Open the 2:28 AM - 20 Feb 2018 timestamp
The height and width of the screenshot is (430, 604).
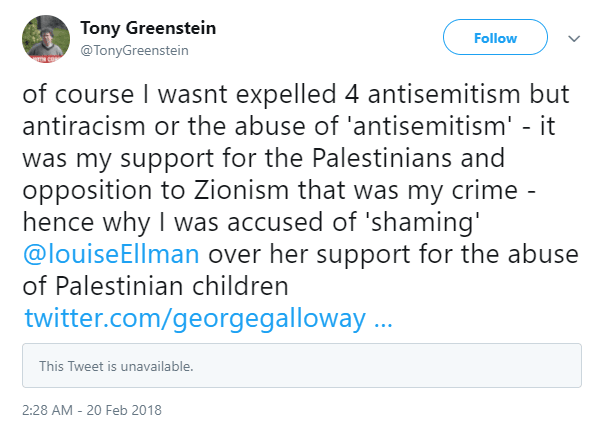(x=92, y=410)
